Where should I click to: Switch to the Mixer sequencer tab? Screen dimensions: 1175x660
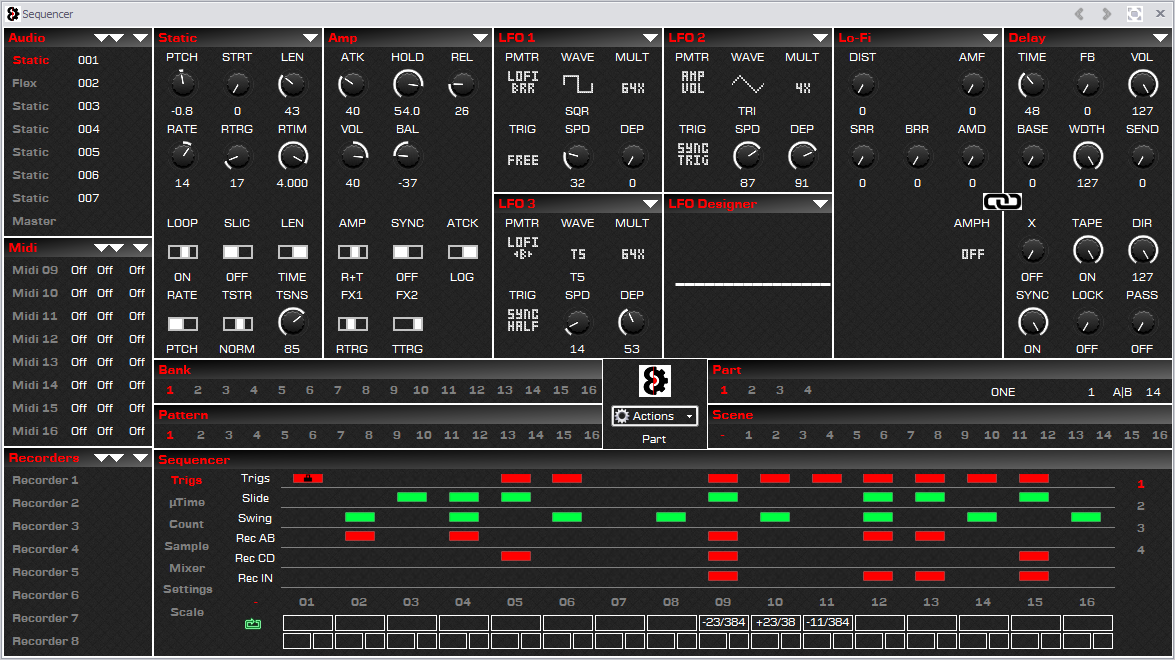187,568
